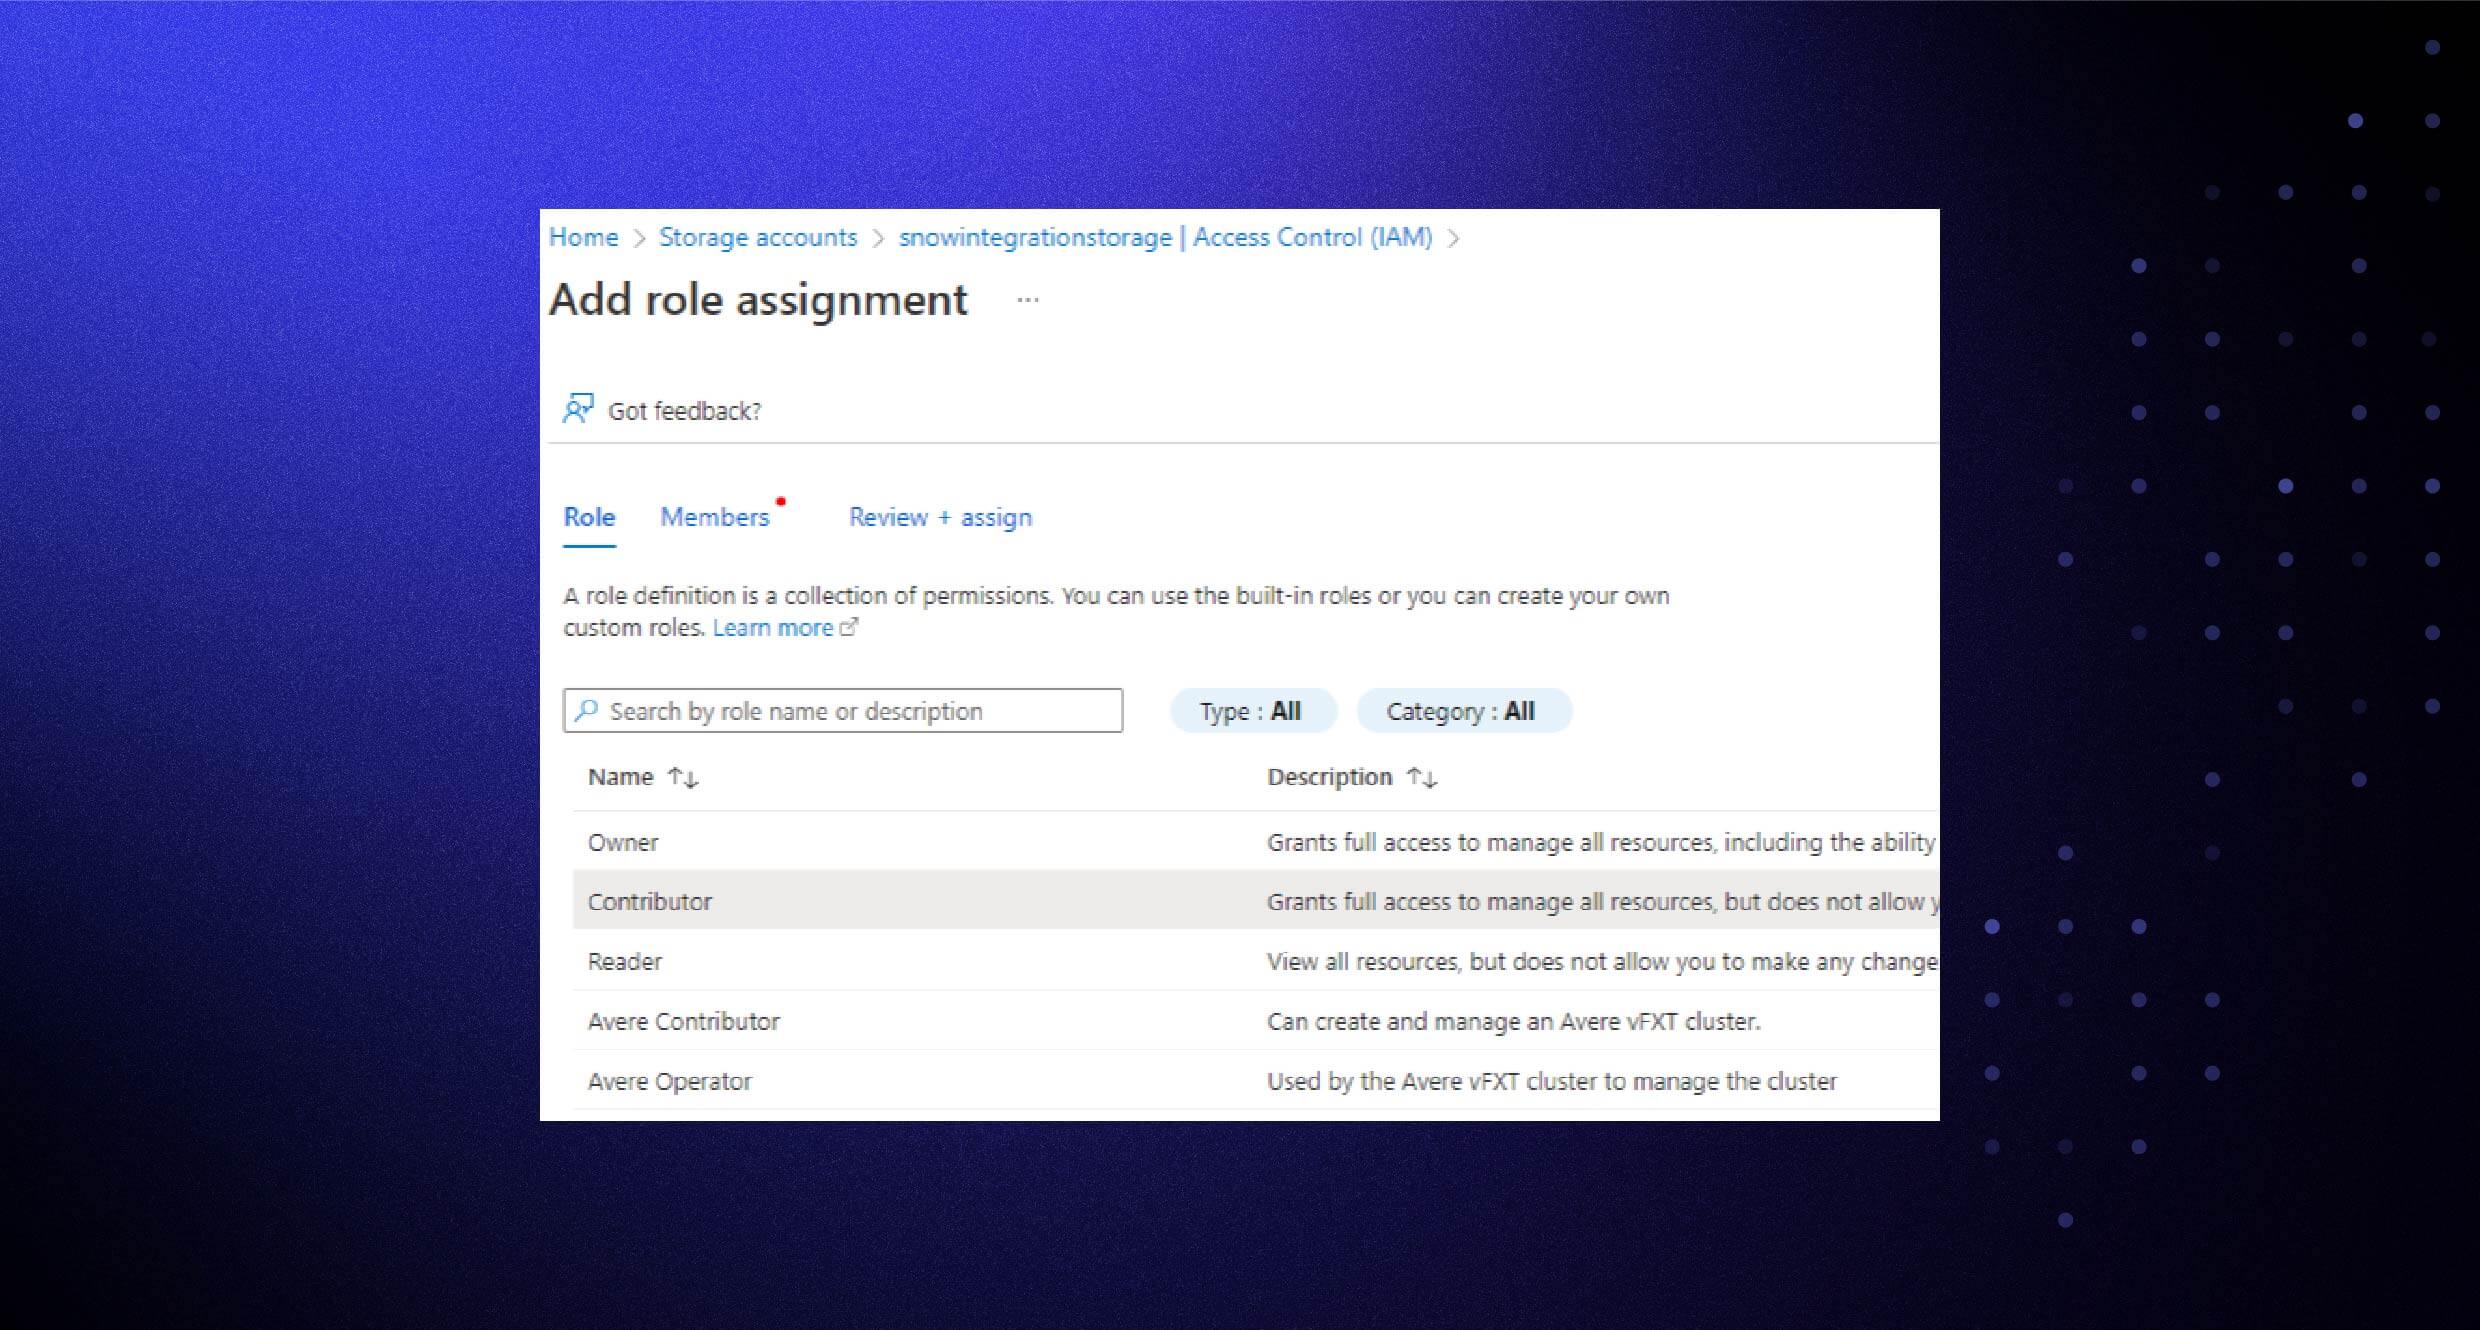The height and width of the screenshot is (1330, 2480).
Task: Select the Contributor role row
Action: pos(650,901)
